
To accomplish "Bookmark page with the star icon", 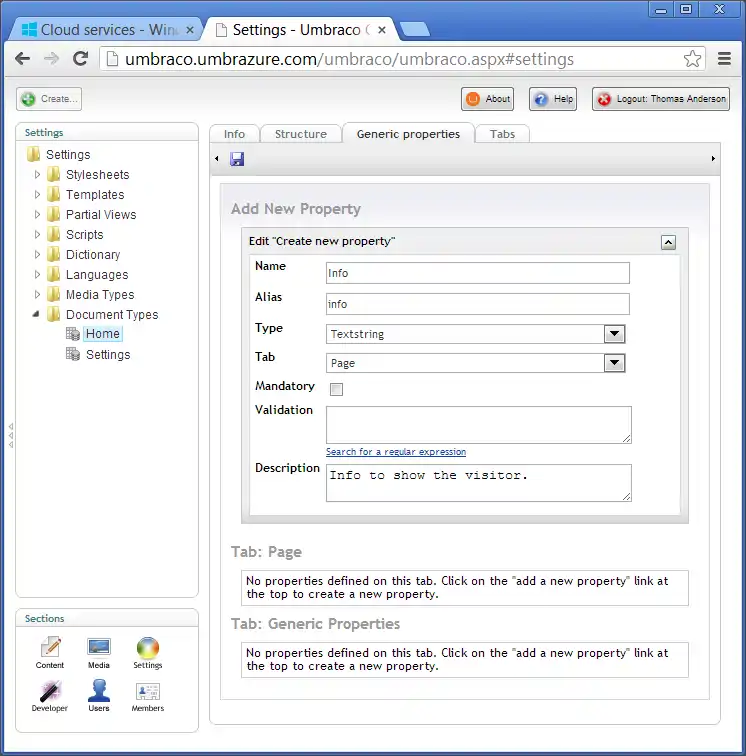I will point(692,59).
